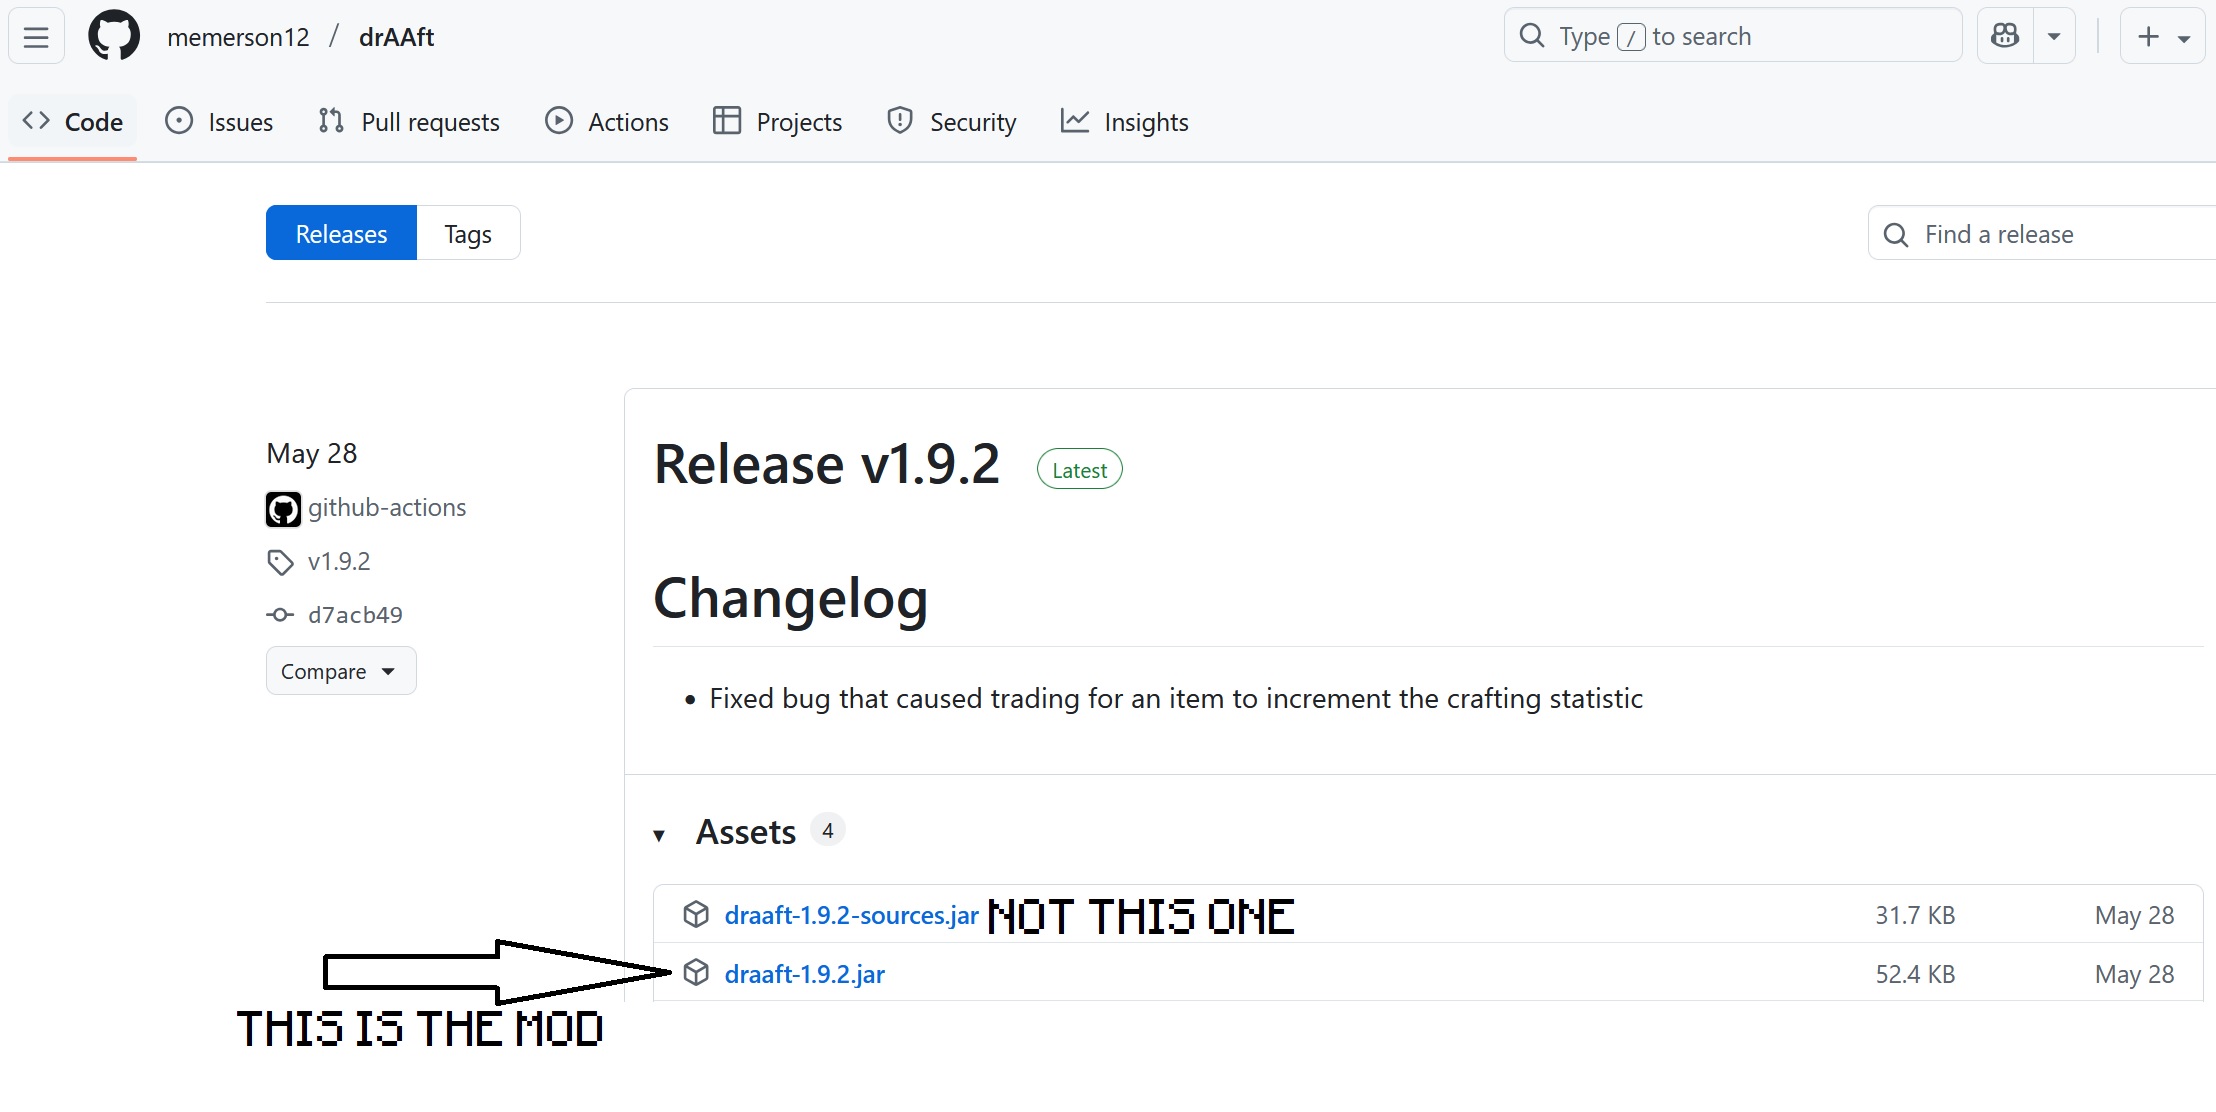Switch to the Tags tab
Screen dimensions: 2216x1112
pos(468,234)
